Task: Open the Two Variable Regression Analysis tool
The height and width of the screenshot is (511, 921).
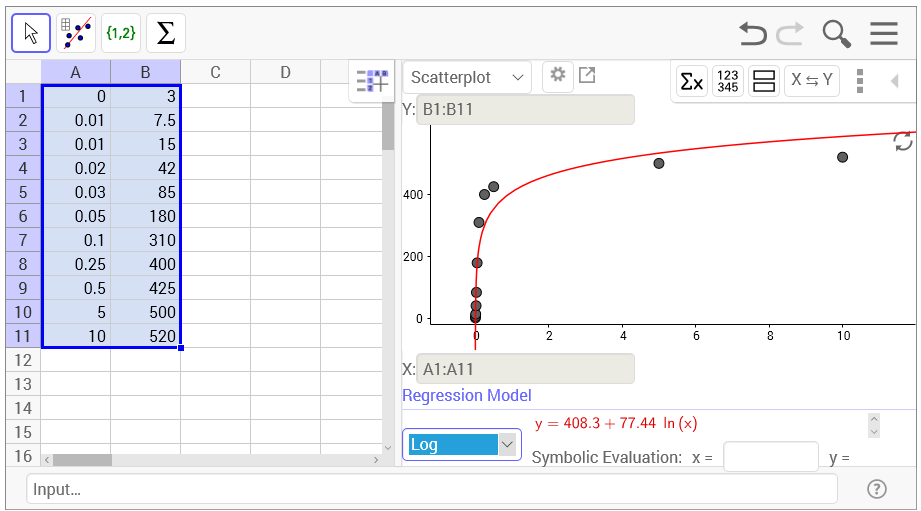Action: click(76, 33)
